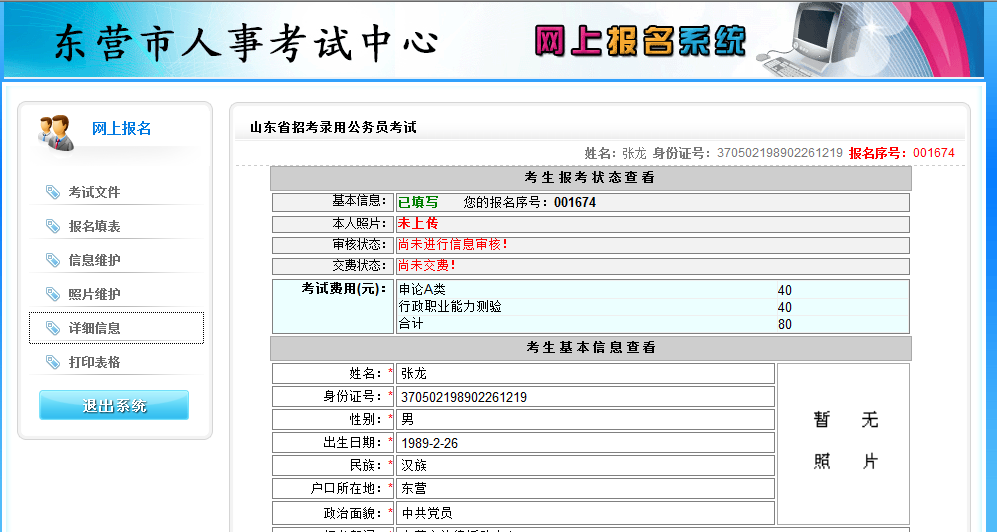The width and height of the screenshot is (997, 532).
Task: Click the 考试费用(元) label
Action: [344, 289]
